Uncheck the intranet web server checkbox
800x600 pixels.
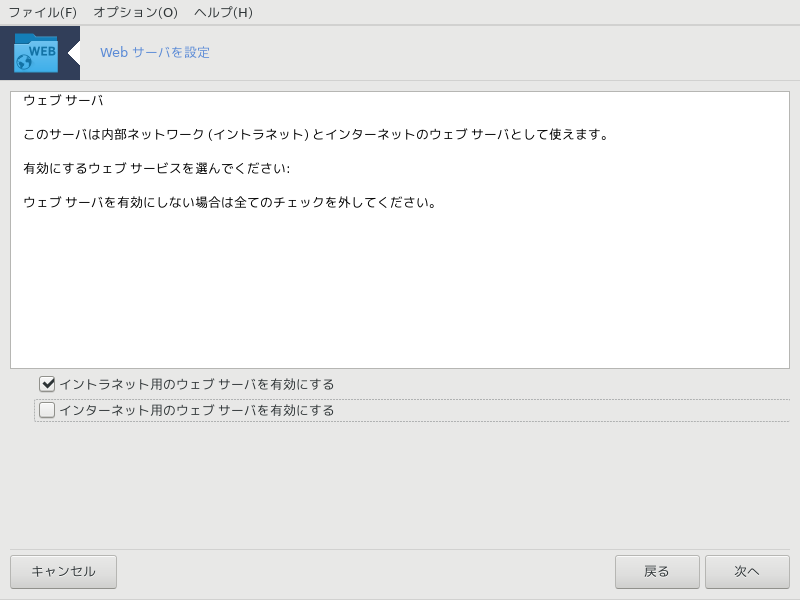47,384
